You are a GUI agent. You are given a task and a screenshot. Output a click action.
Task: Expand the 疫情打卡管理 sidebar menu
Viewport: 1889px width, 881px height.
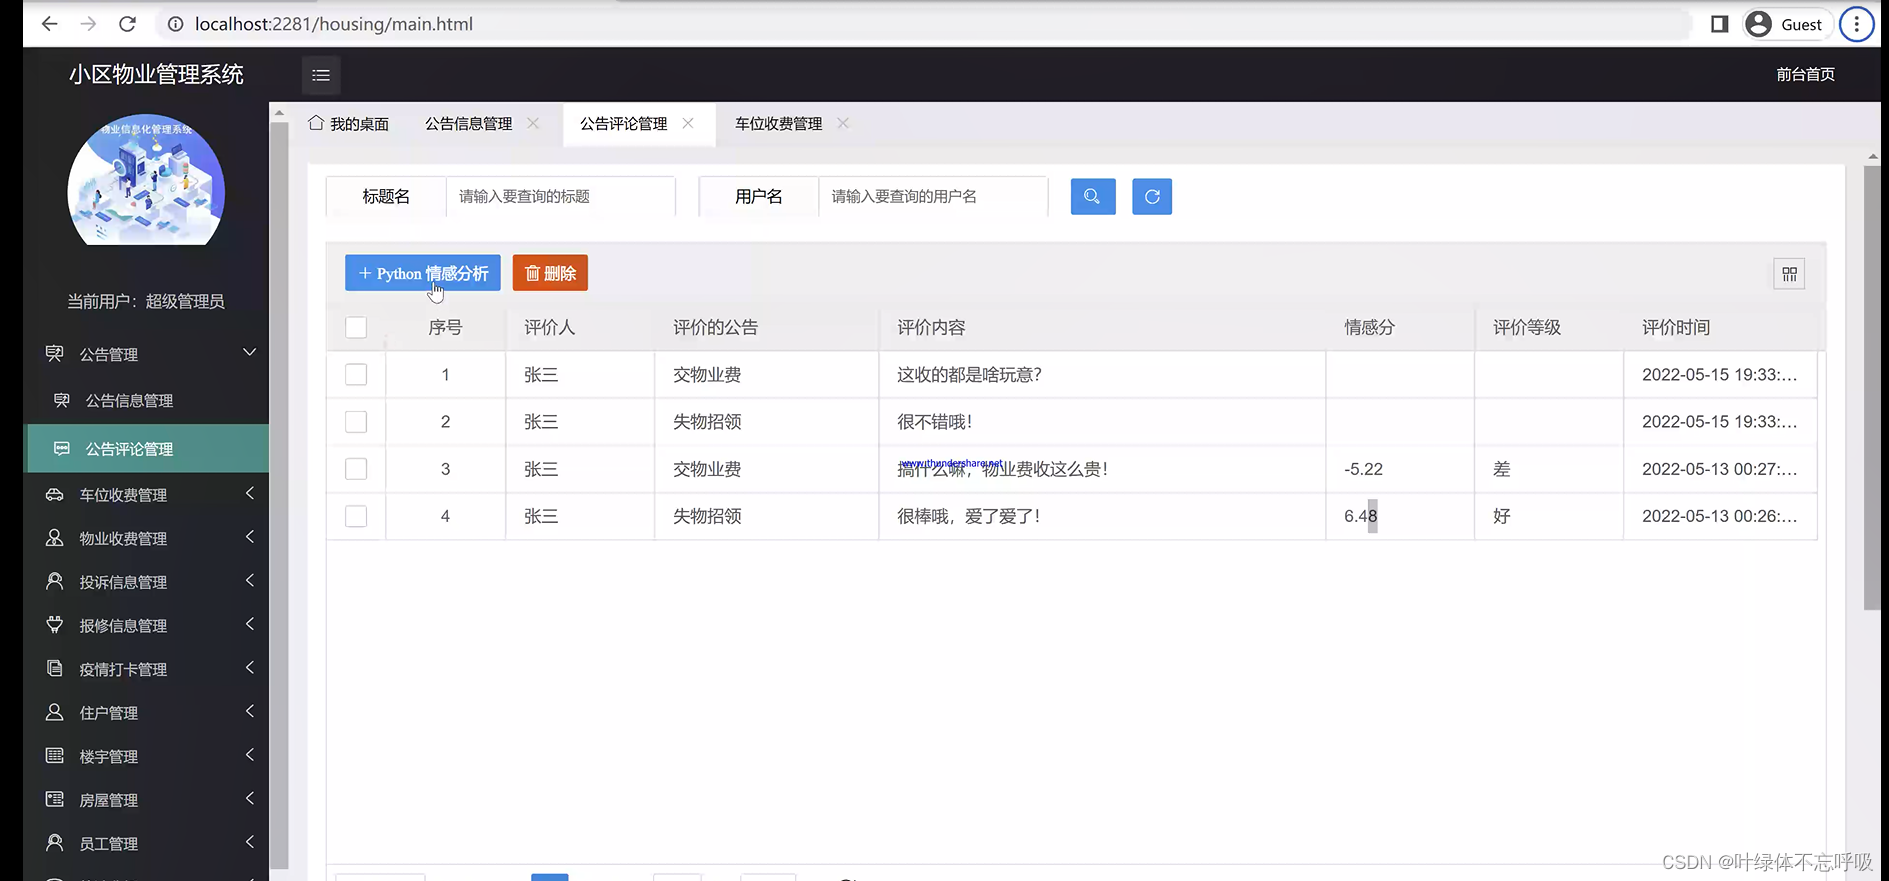point(146,669)
